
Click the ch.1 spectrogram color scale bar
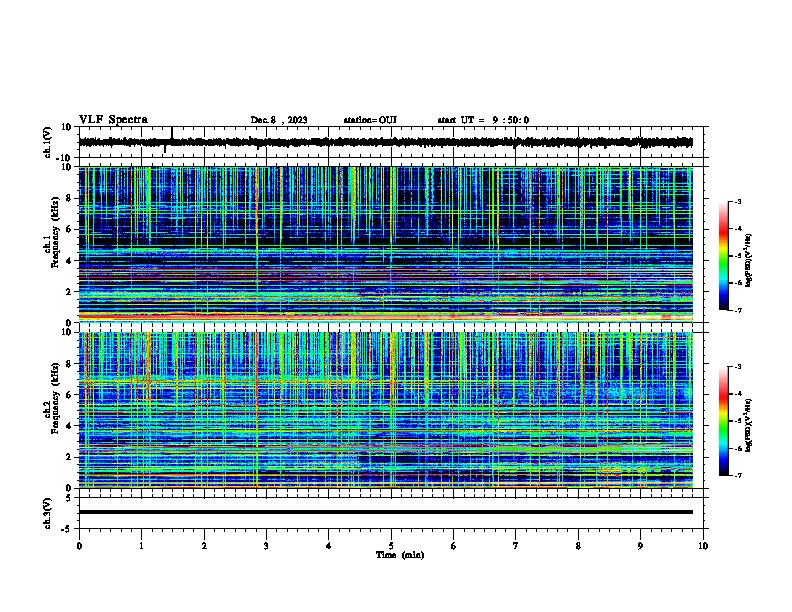724,256
